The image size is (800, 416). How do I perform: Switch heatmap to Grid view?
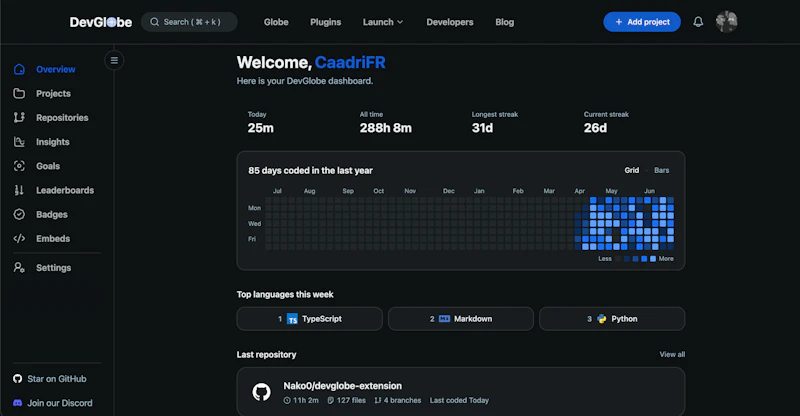tap(632, 170)
